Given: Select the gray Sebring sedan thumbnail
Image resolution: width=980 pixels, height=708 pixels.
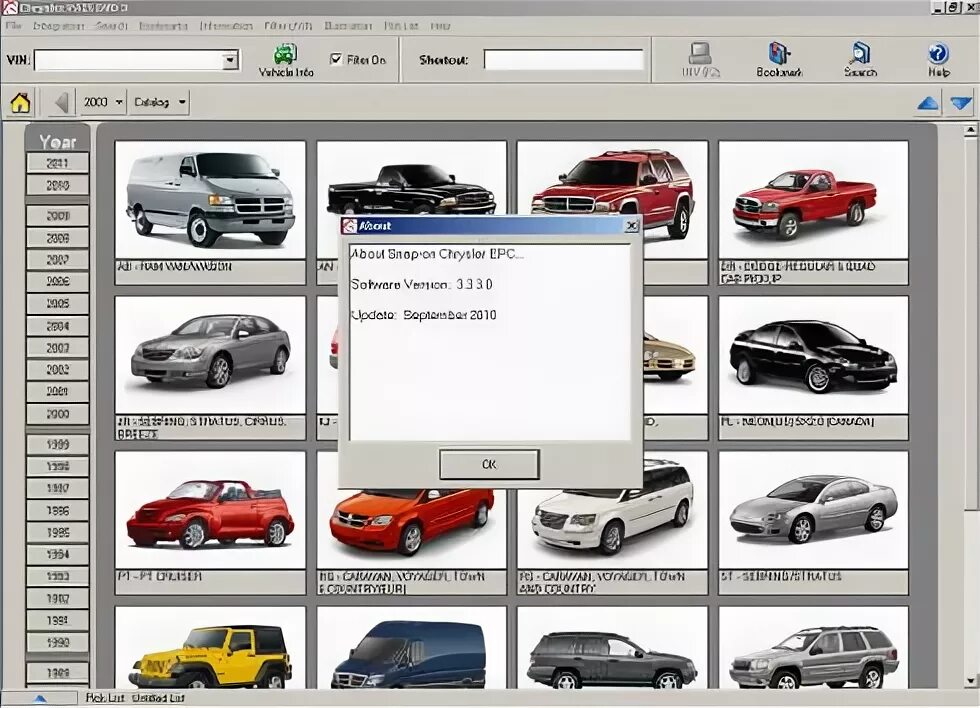Looking at the screenshot, I should pyautogui.click(x=210, y=355).
